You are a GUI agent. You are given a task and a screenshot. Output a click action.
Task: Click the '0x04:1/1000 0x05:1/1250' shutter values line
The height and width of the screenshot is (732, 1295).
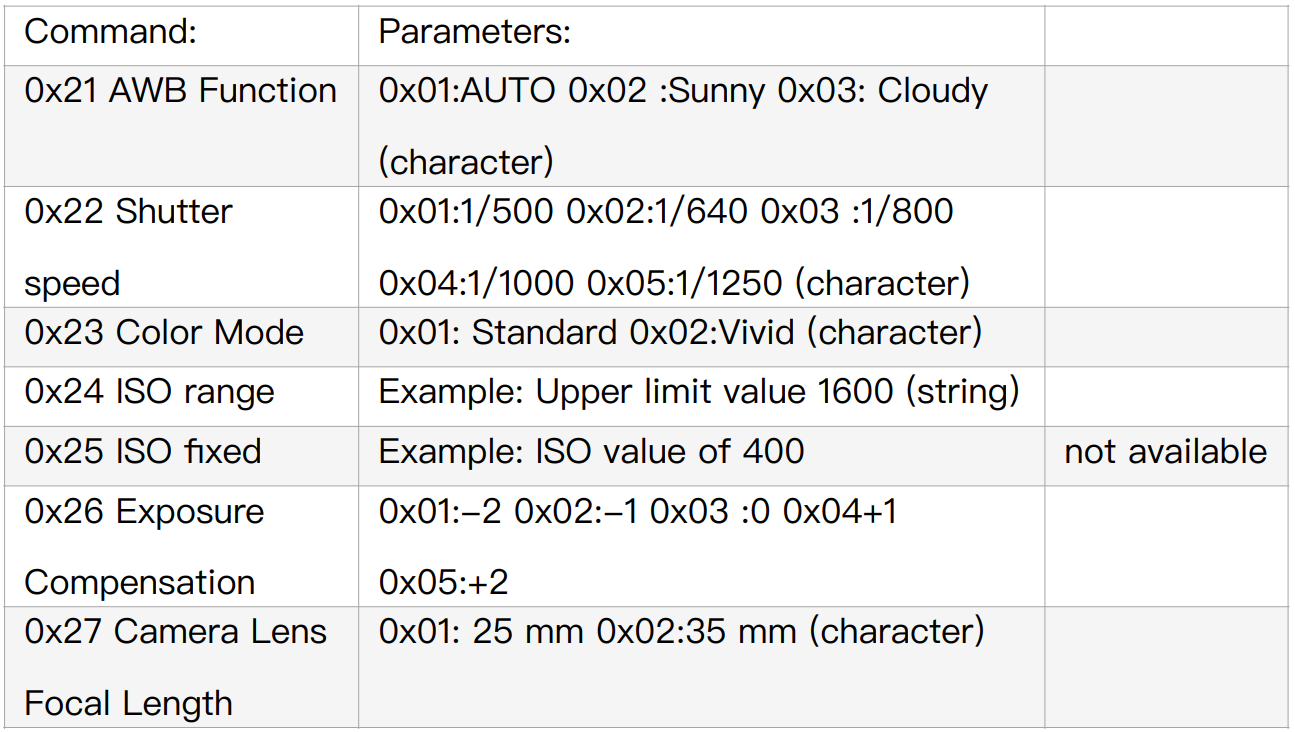pos(674,284)
